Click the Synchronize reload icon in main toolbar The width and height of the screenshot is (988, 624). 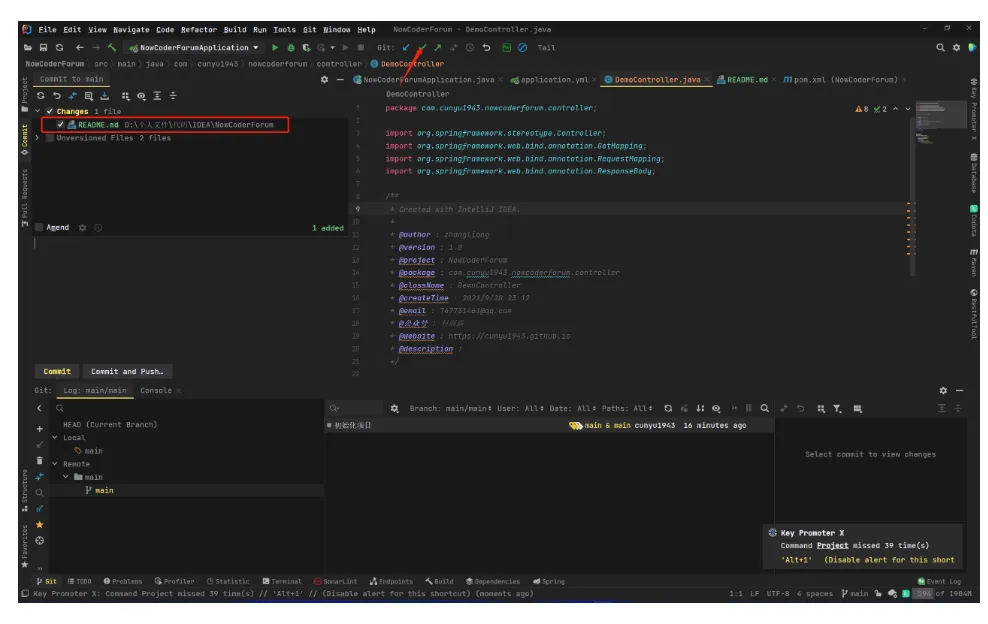pos(59,47)
